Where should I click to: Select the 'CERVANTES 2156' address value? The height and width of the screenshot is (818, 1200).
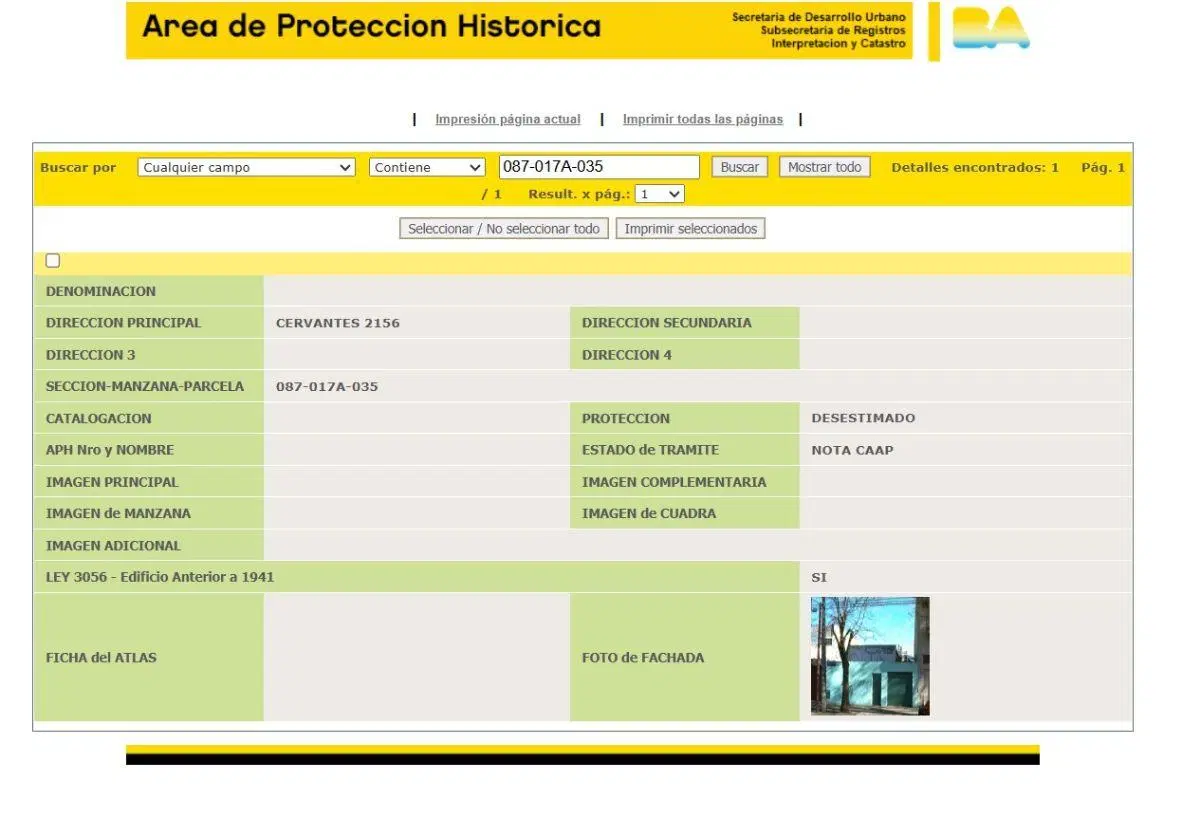tap(338, 323)
